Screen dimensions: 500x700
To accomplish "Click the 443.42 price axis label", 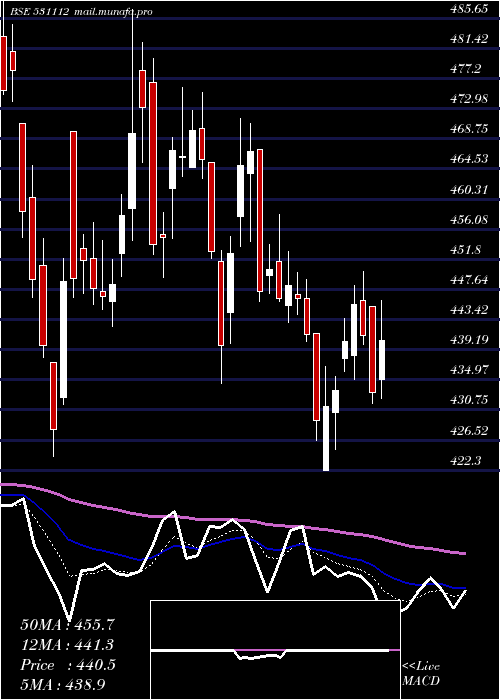I will tap(469, 310).
